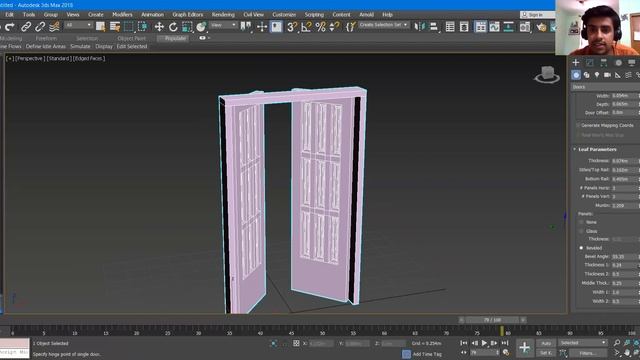Toggle the 3D Snaps icon

tap(292, 27)
